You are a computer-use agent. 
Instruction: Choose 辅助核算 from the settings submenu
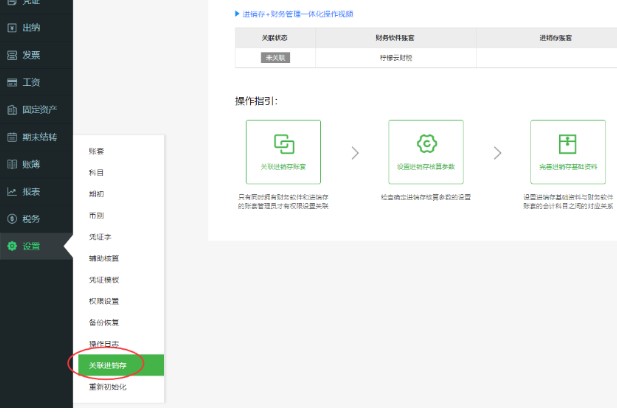pos(103,258)
